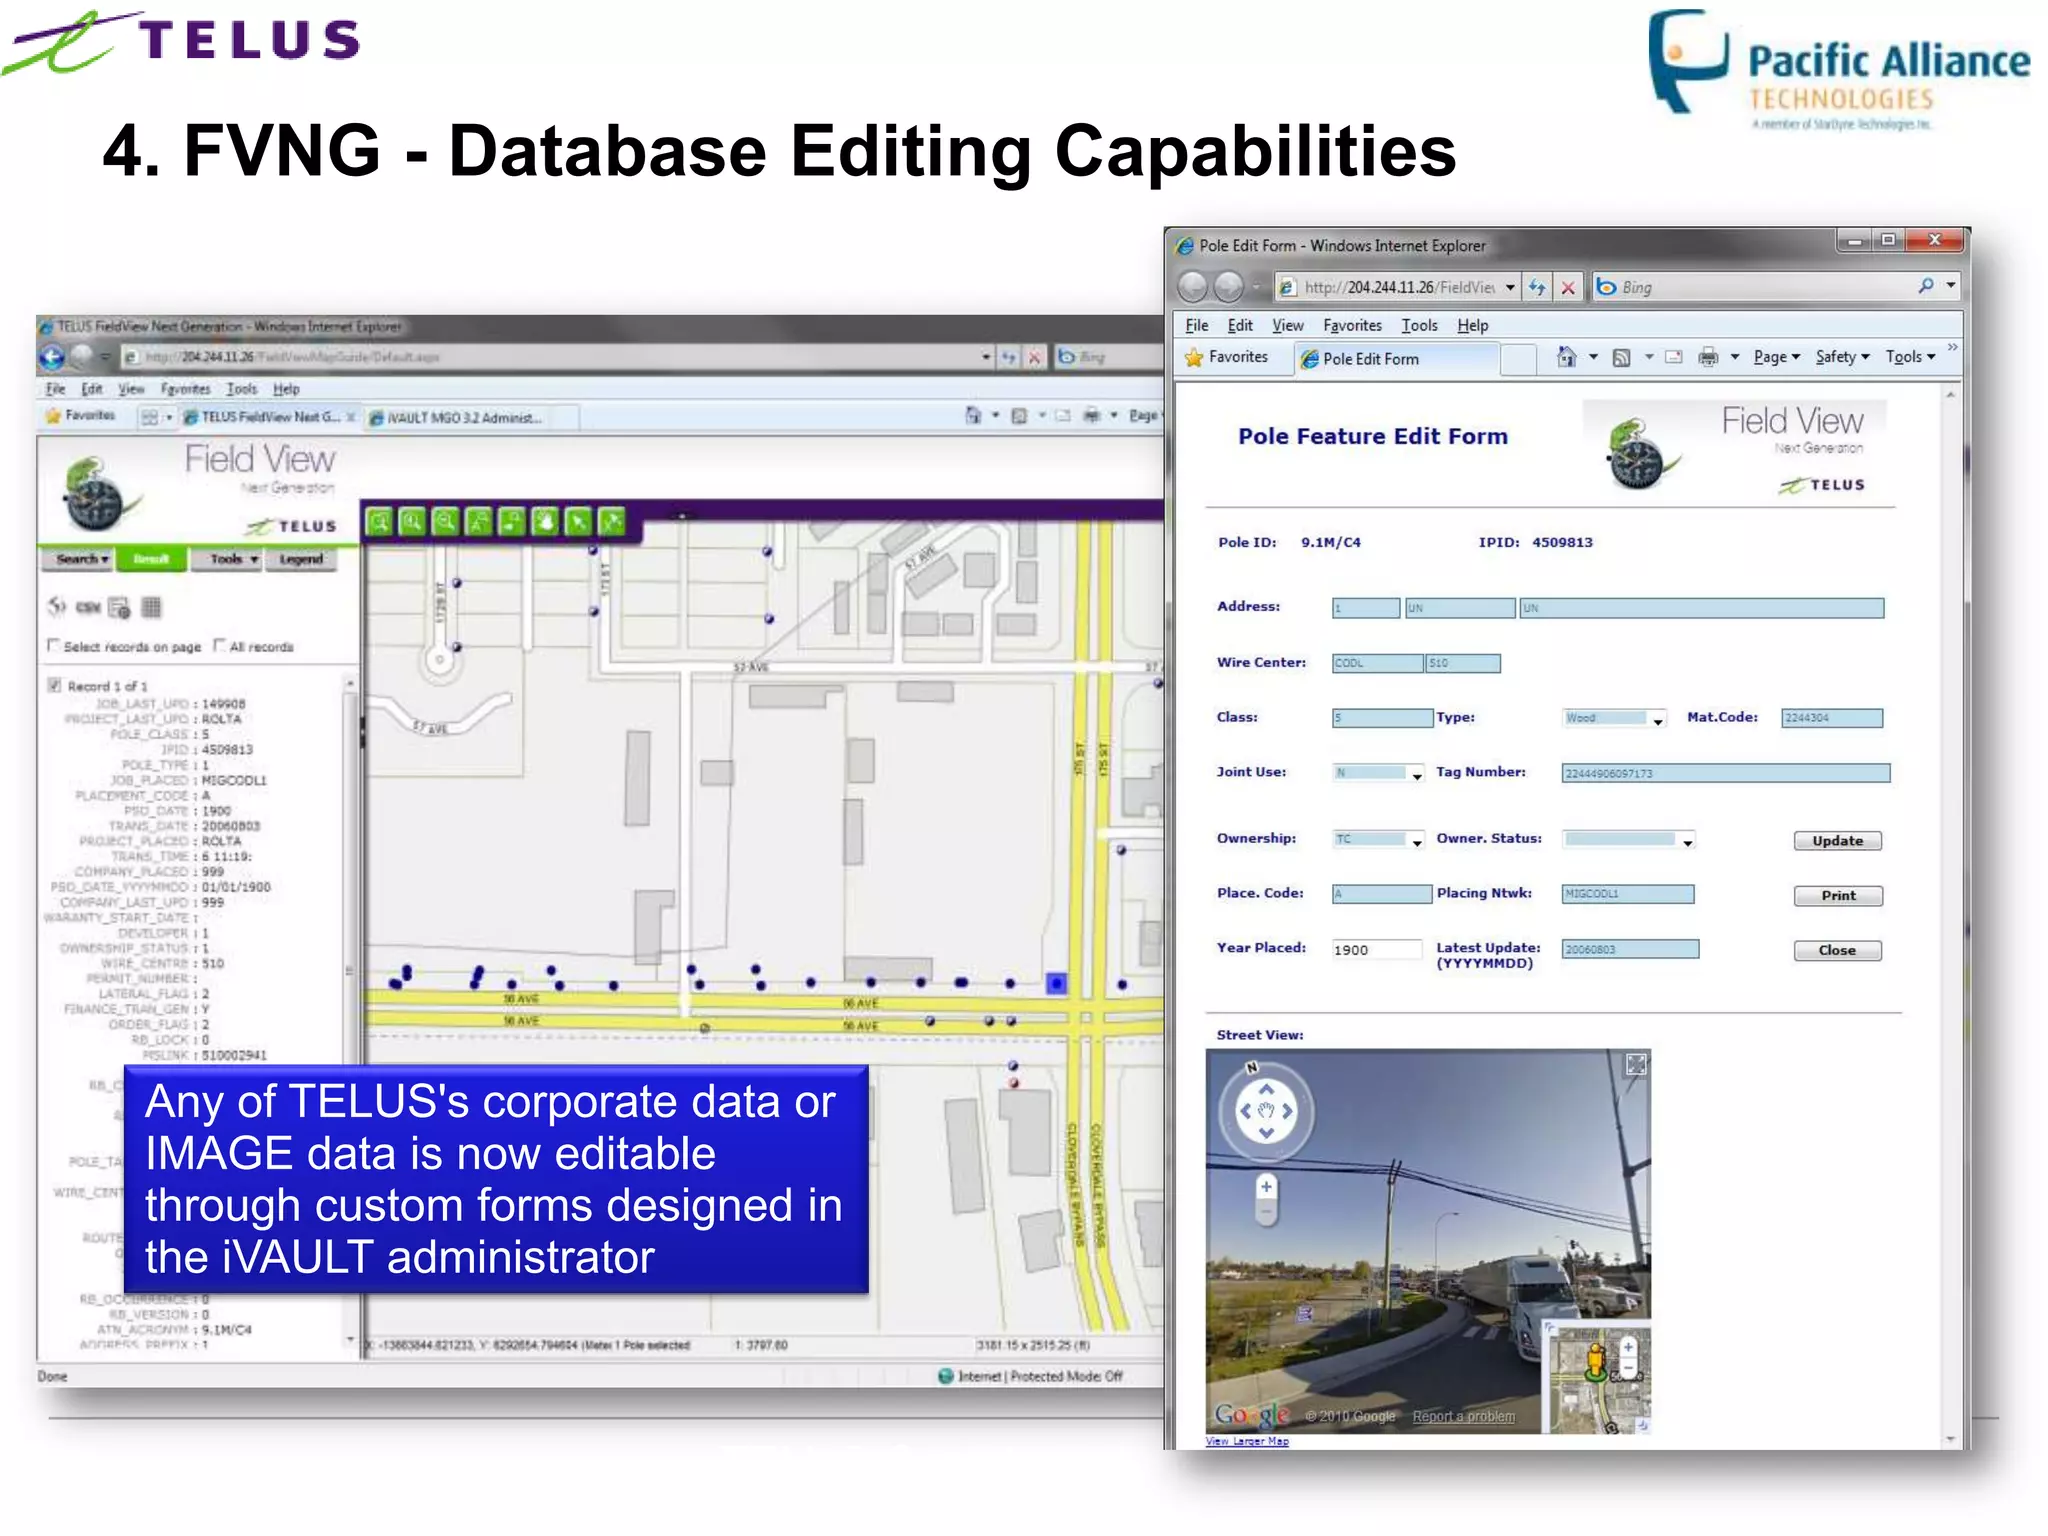Open the Joint Use dropdown
2048x1536 pixels.
[x=1378, y=773]
